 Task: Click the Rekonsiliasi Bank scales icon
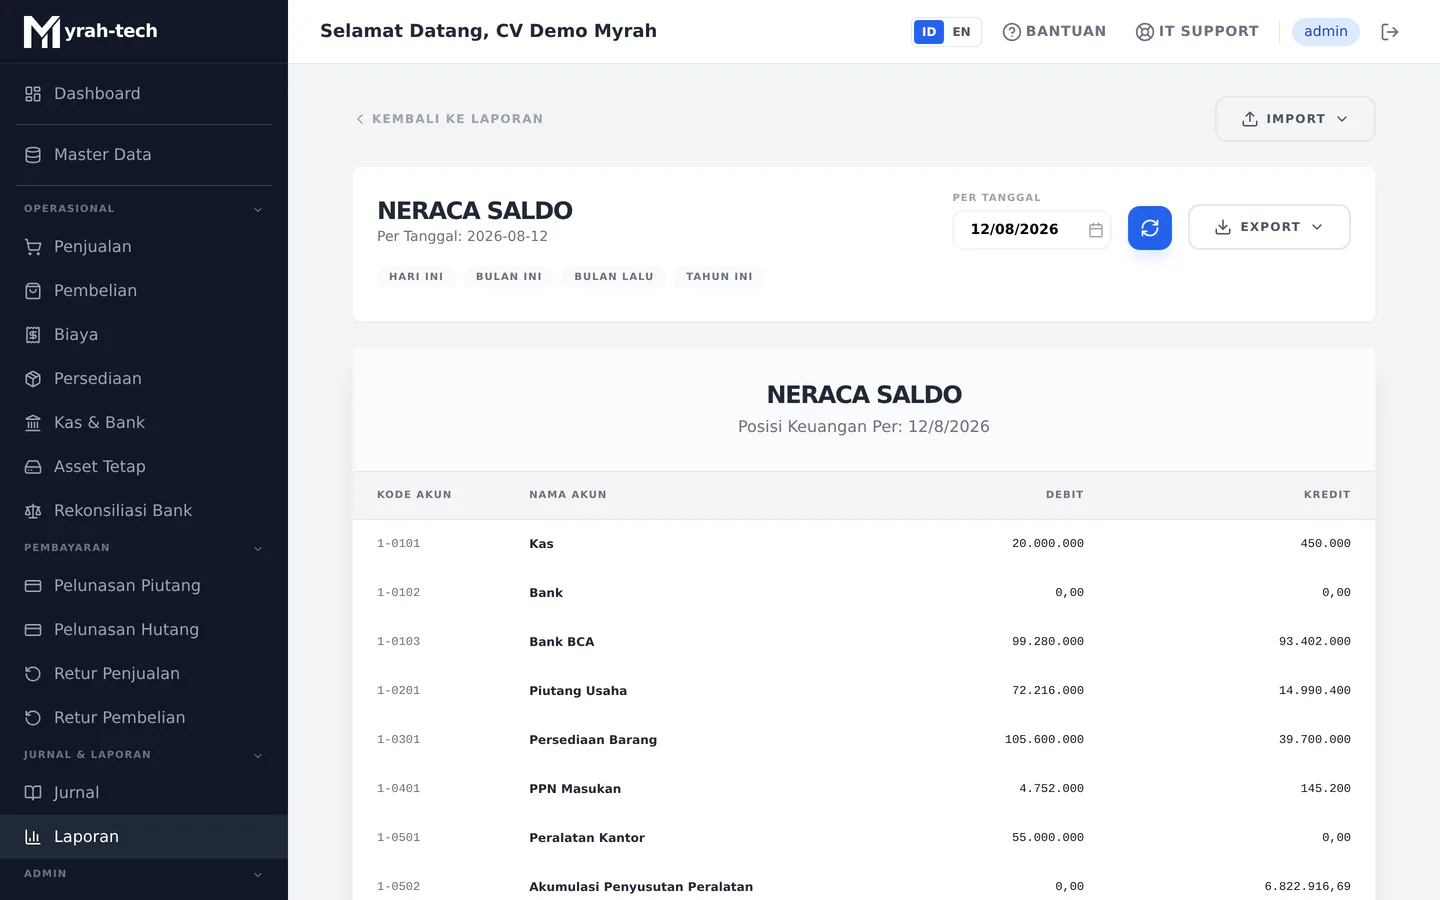[33, 511]
